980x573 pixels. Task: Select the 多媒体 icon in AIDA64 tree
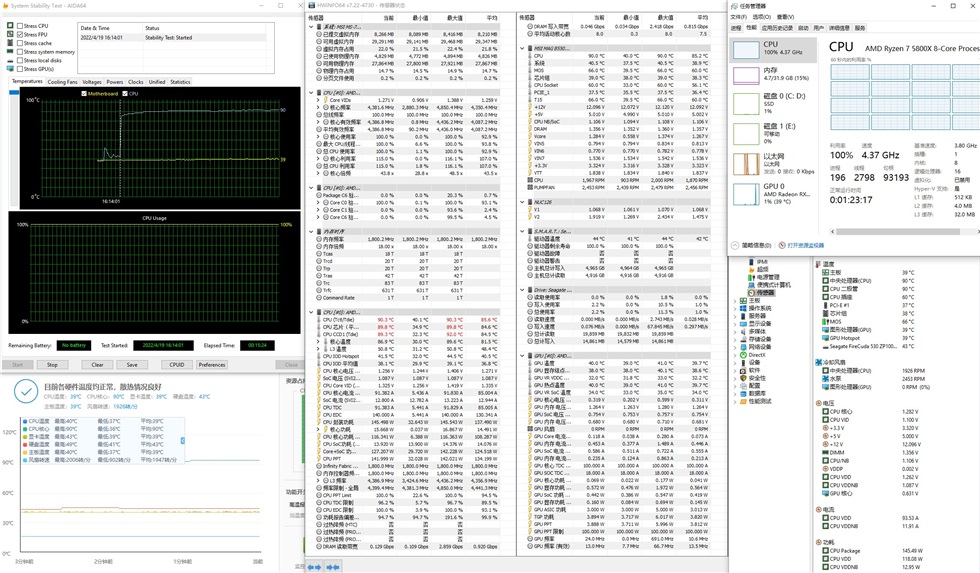pos(743,331)
